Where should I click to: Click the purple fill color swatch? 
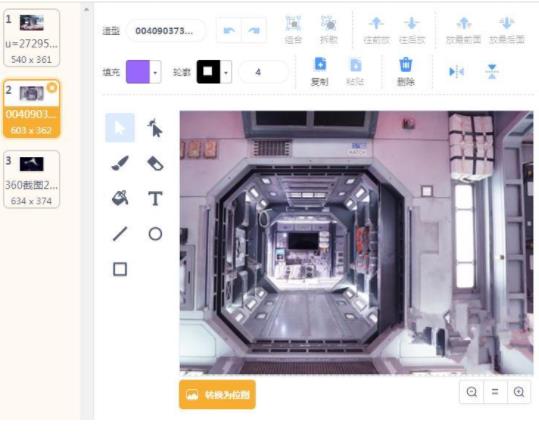point(138,72)
